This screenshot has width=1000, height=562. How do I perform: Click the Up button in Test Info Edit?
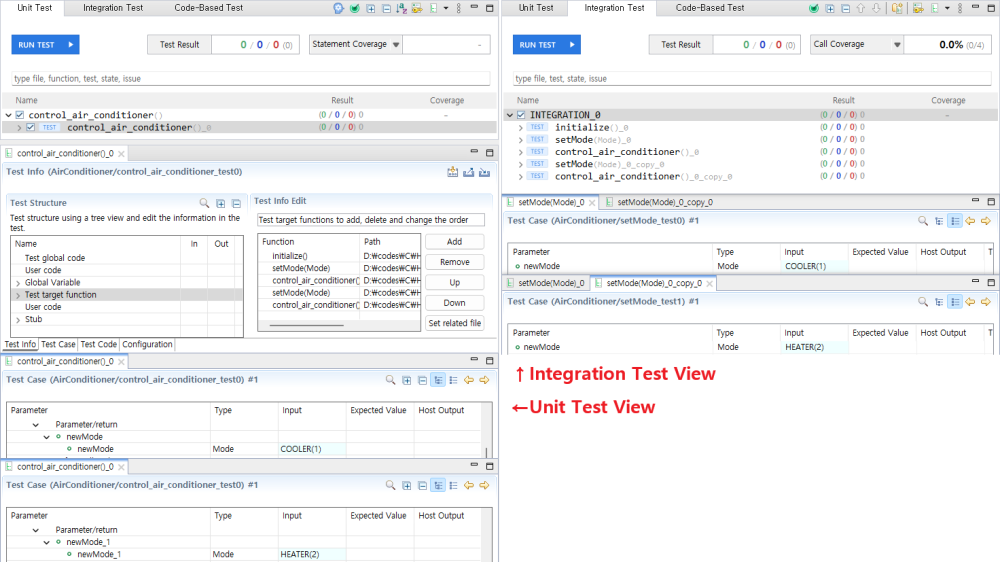click(455, 283)
